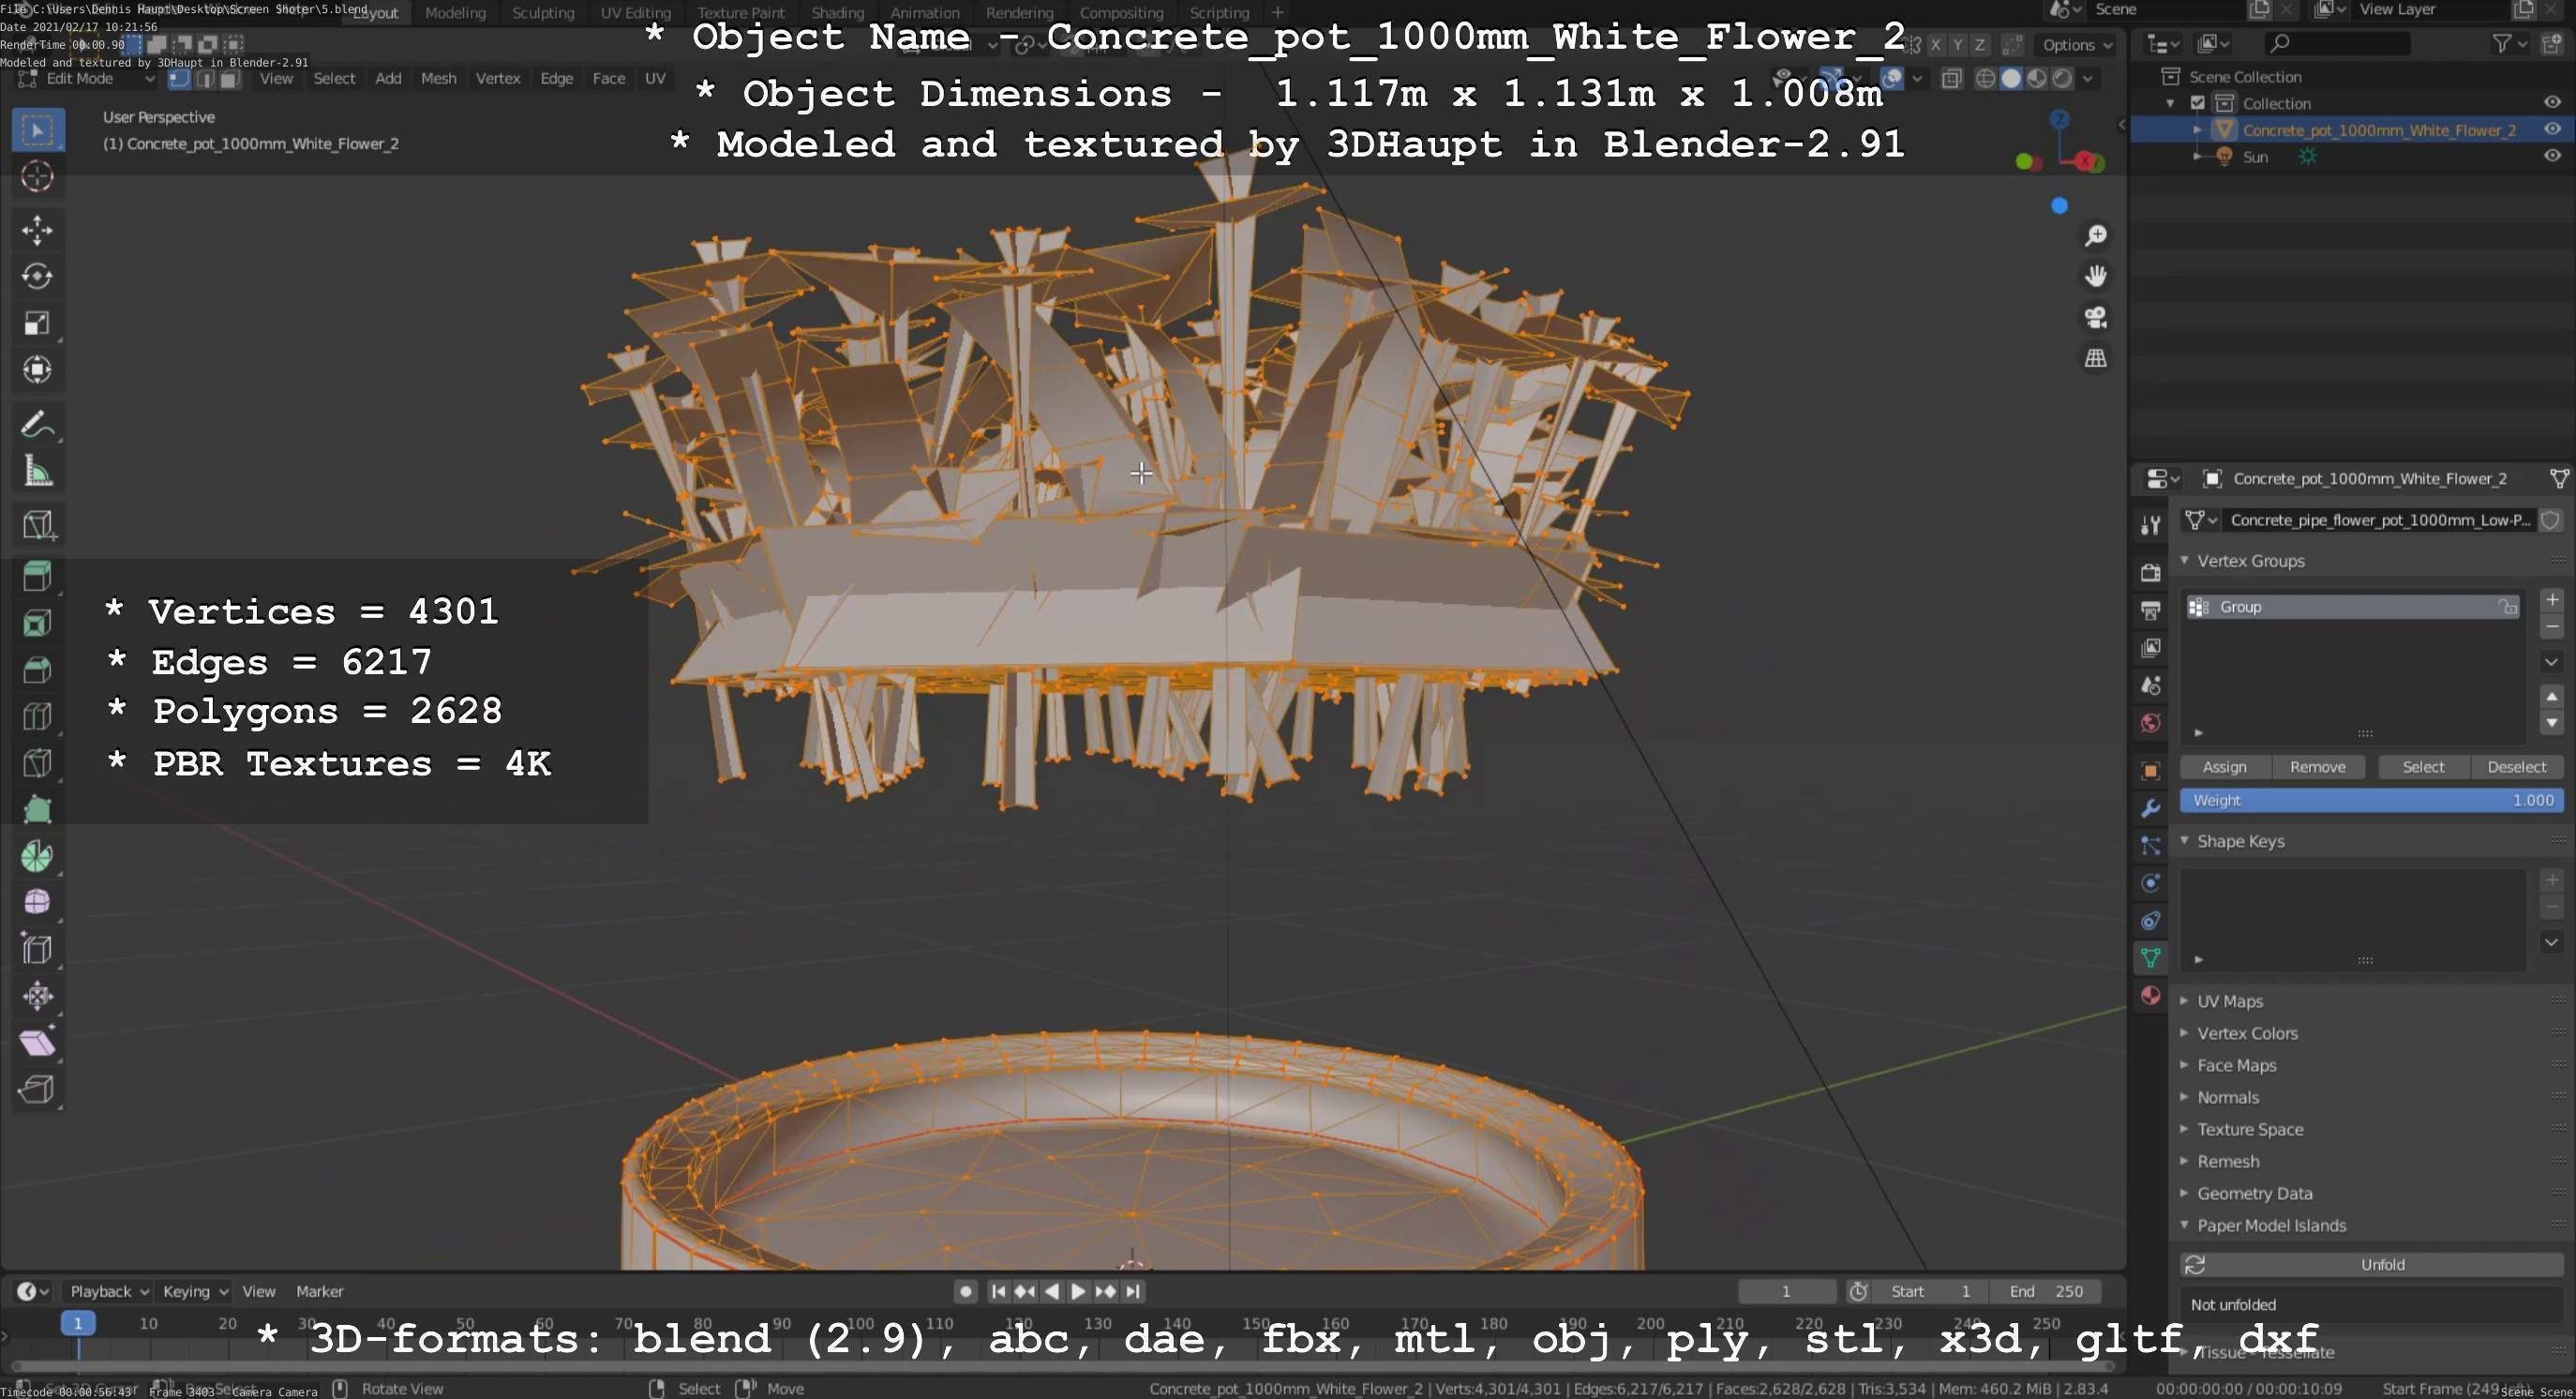Viewport: 2576px width, 1399px height.
Task: Choose the Poly Build tool
Action: click(x=38, y=810)
